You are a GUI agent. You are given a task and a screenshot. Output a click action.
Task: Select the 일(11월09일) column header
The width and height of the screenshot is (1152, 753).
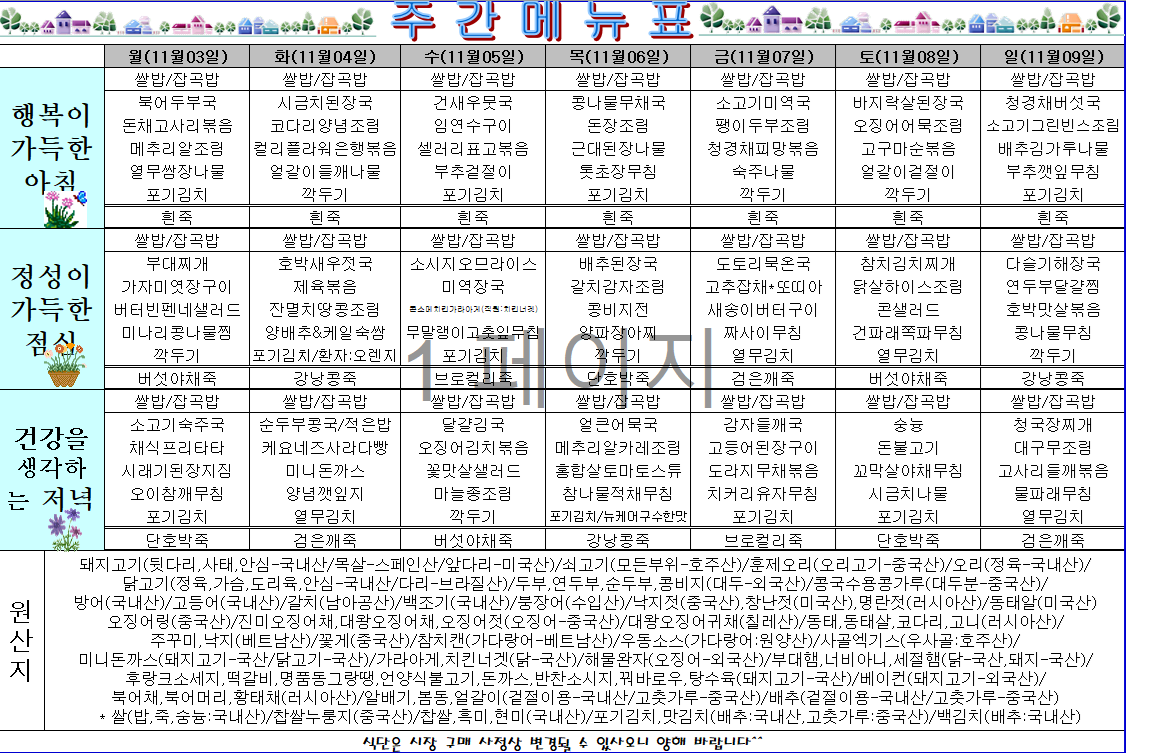(1053, 54)
